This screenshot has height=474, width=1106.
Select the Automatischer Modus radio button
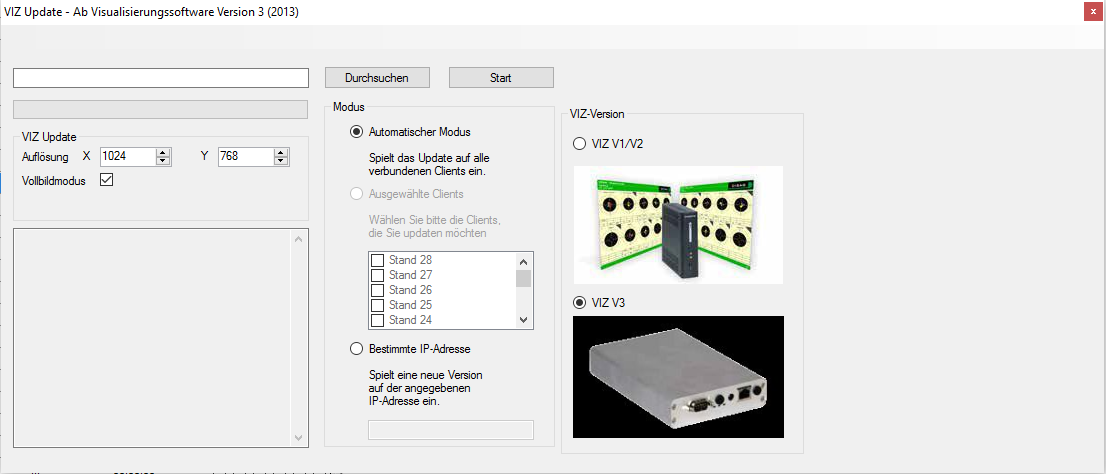[357, 132]
